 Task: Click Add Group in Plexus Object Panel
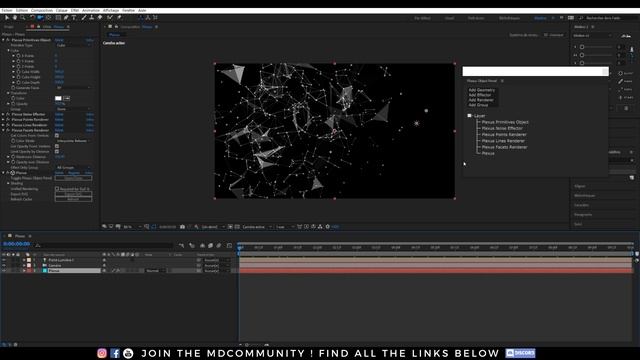pos(478,105)
